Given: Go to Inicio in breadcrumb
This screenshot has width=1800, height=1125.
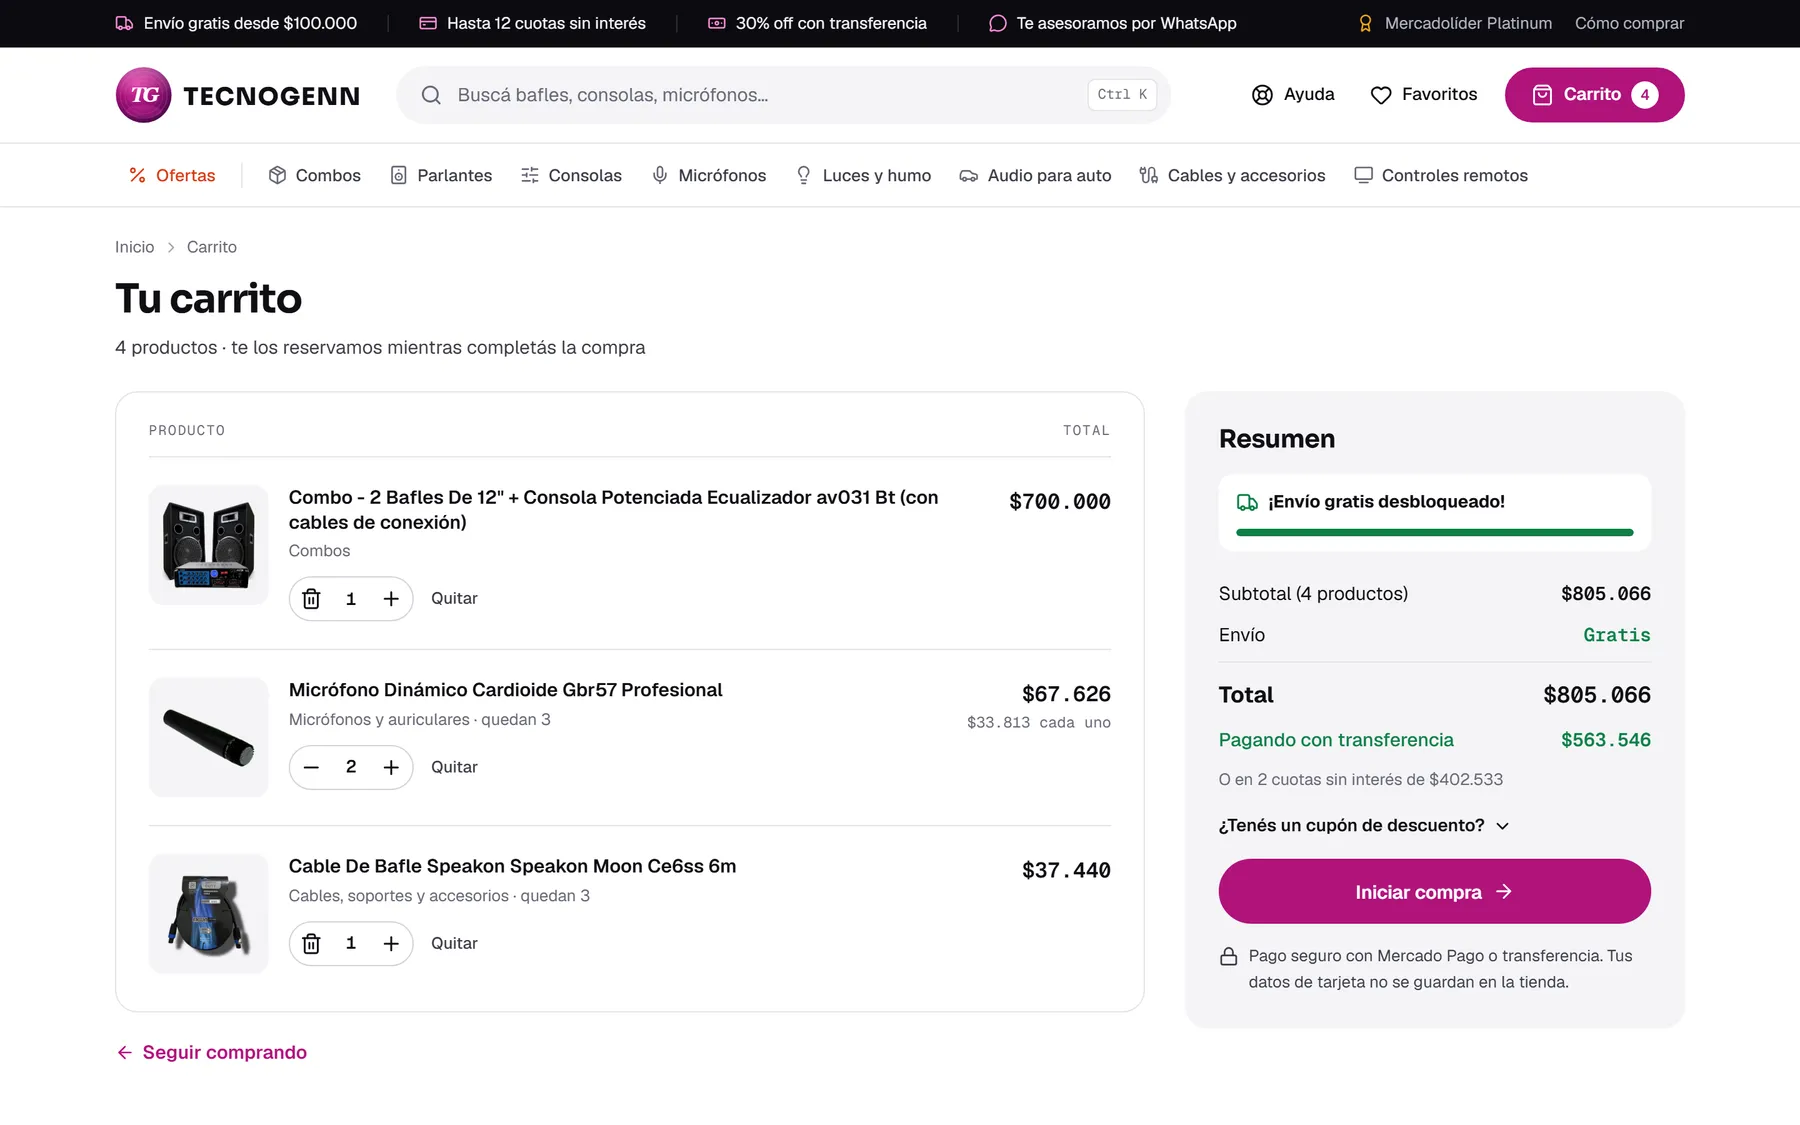Looking at the screenshot, I should tap(134, 247).
